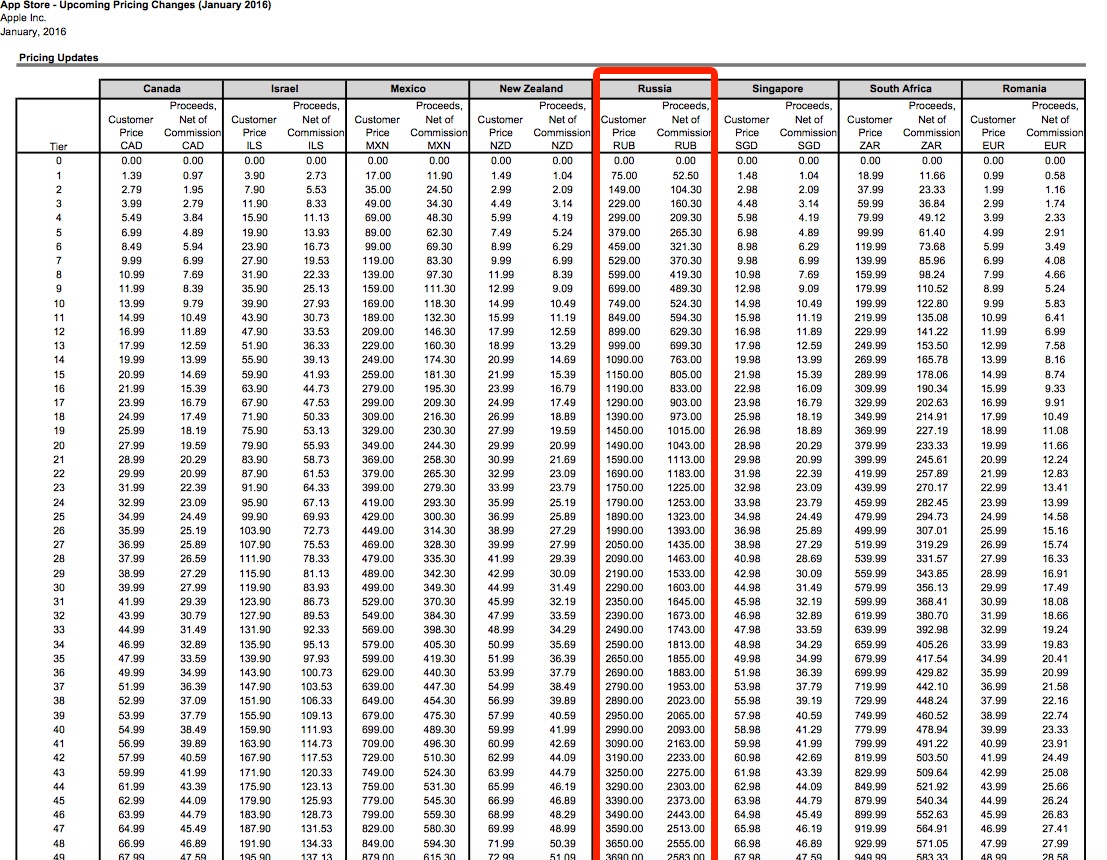The width and height of the screenshot is (1107, 860).
Task: Click the 'Customer Price ZAR' subheader
Action: pos(870,133)
